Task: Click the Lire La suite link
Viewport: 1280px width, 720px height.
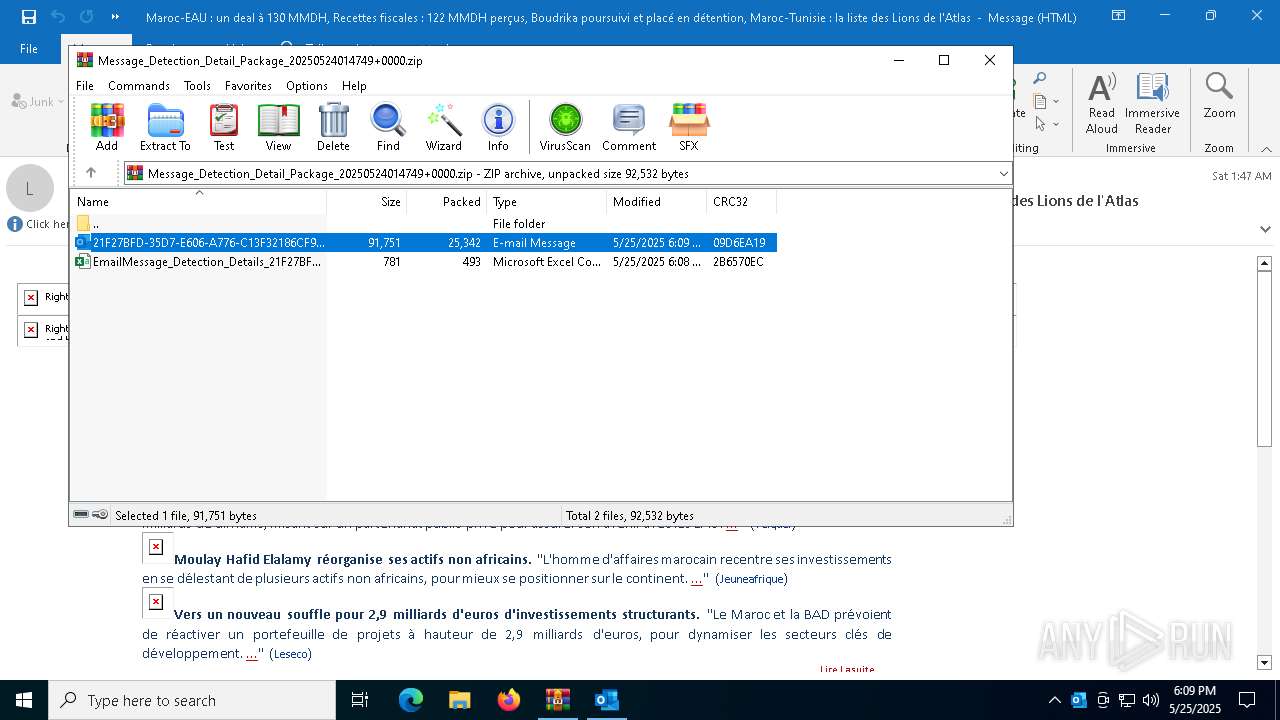Action: tap(847, 669)
